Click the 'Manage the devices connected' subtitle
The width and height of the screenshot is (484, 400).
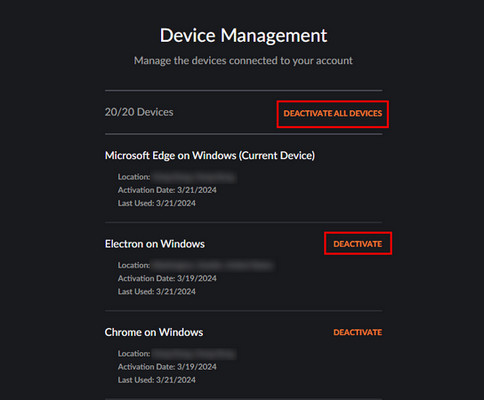(243, 61)
